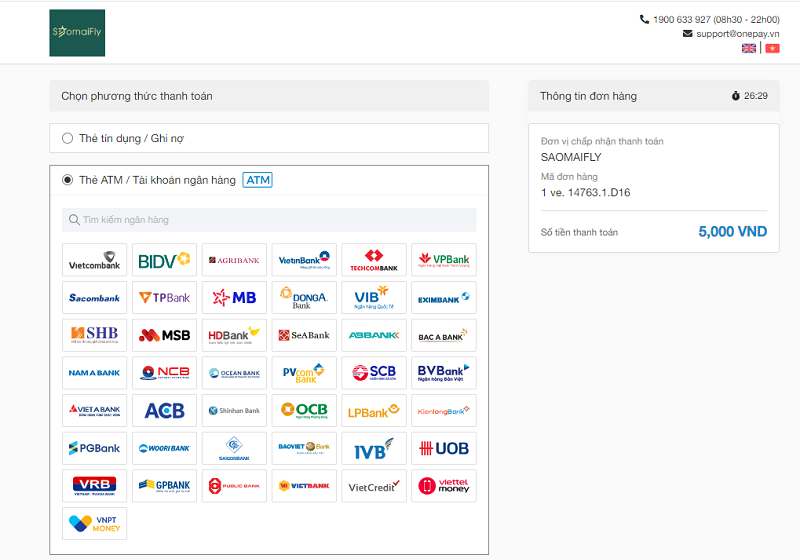The height and width of the screenshot is (560, 800).
Task: Click order code 1 ve. 14763.1.D16
Action: pos(585,192)
